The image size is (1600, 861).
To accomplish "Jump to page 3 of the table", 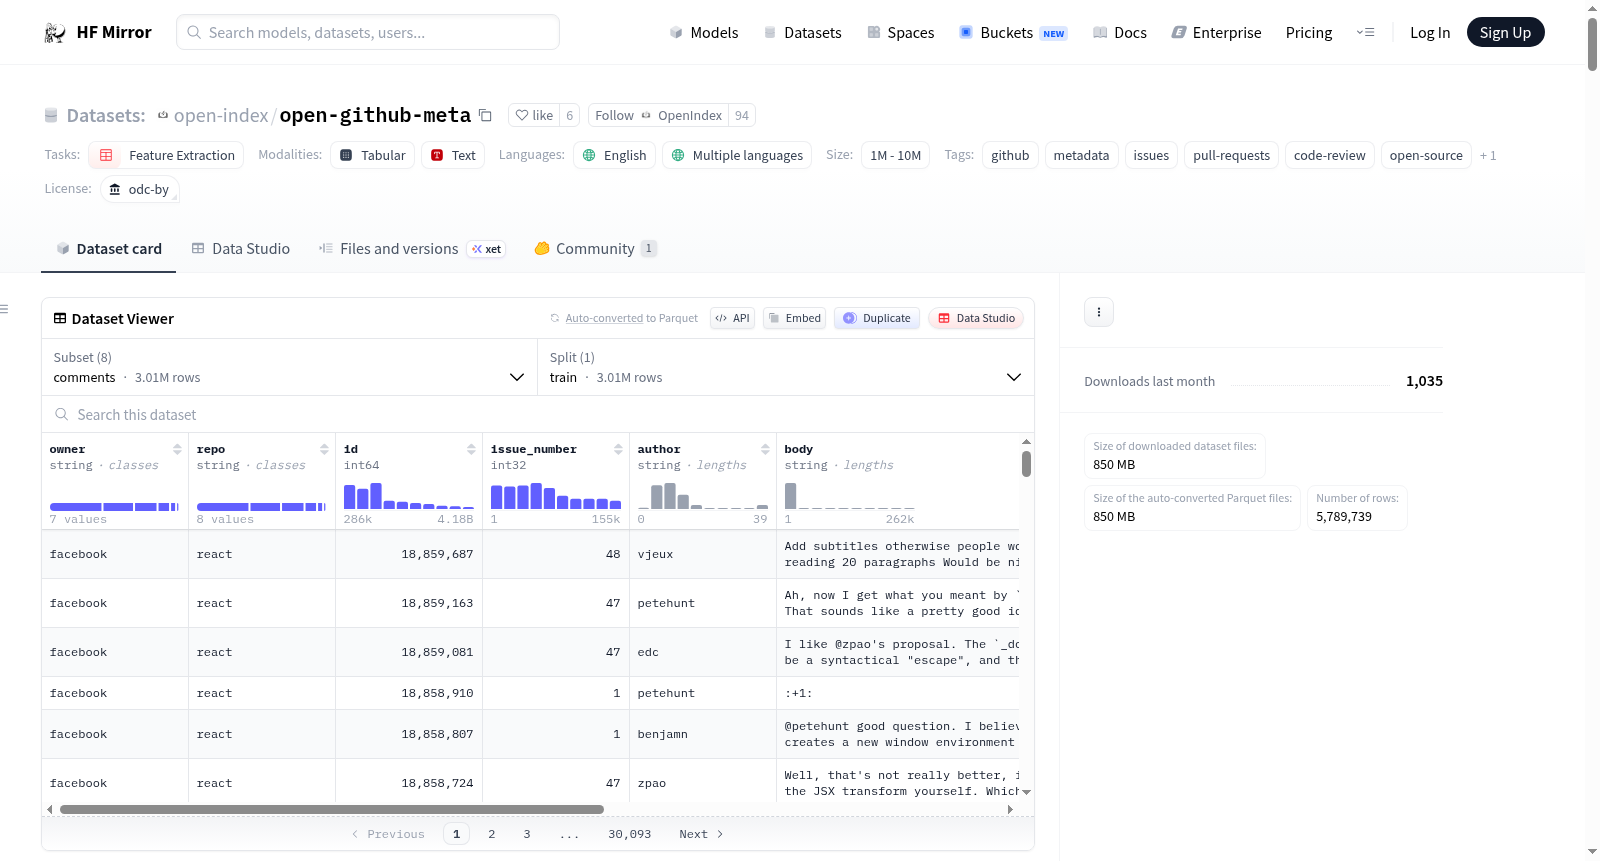I will coord(527,834).
